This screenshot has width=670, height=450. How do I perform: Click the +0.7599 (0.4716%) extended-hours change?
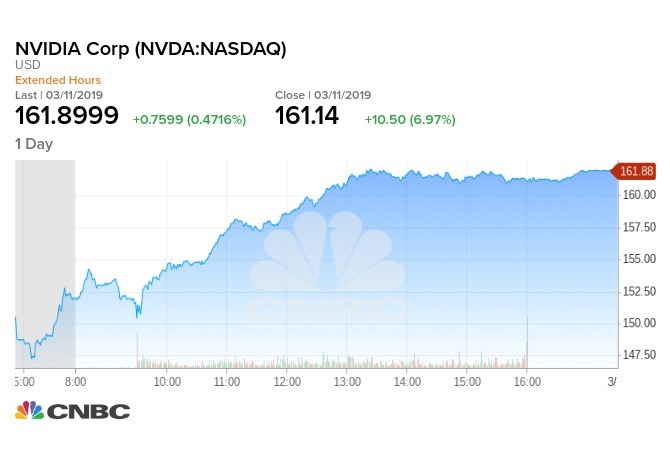point(189,120)
